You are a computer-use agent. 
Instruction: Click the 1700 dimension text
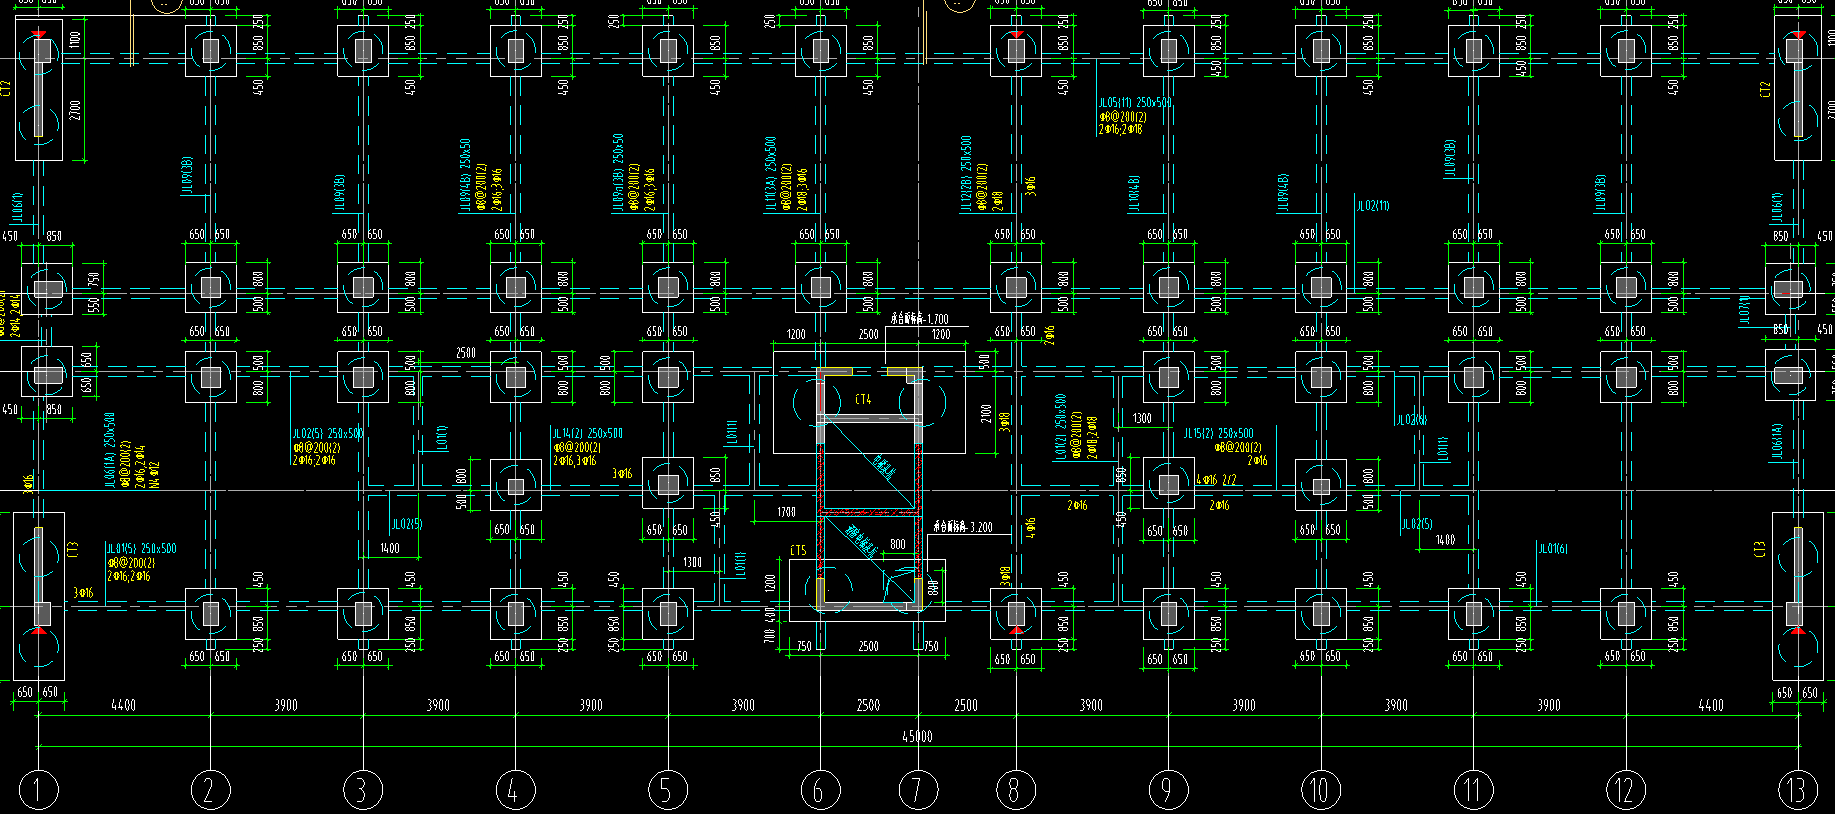click(x=786, y=512)
